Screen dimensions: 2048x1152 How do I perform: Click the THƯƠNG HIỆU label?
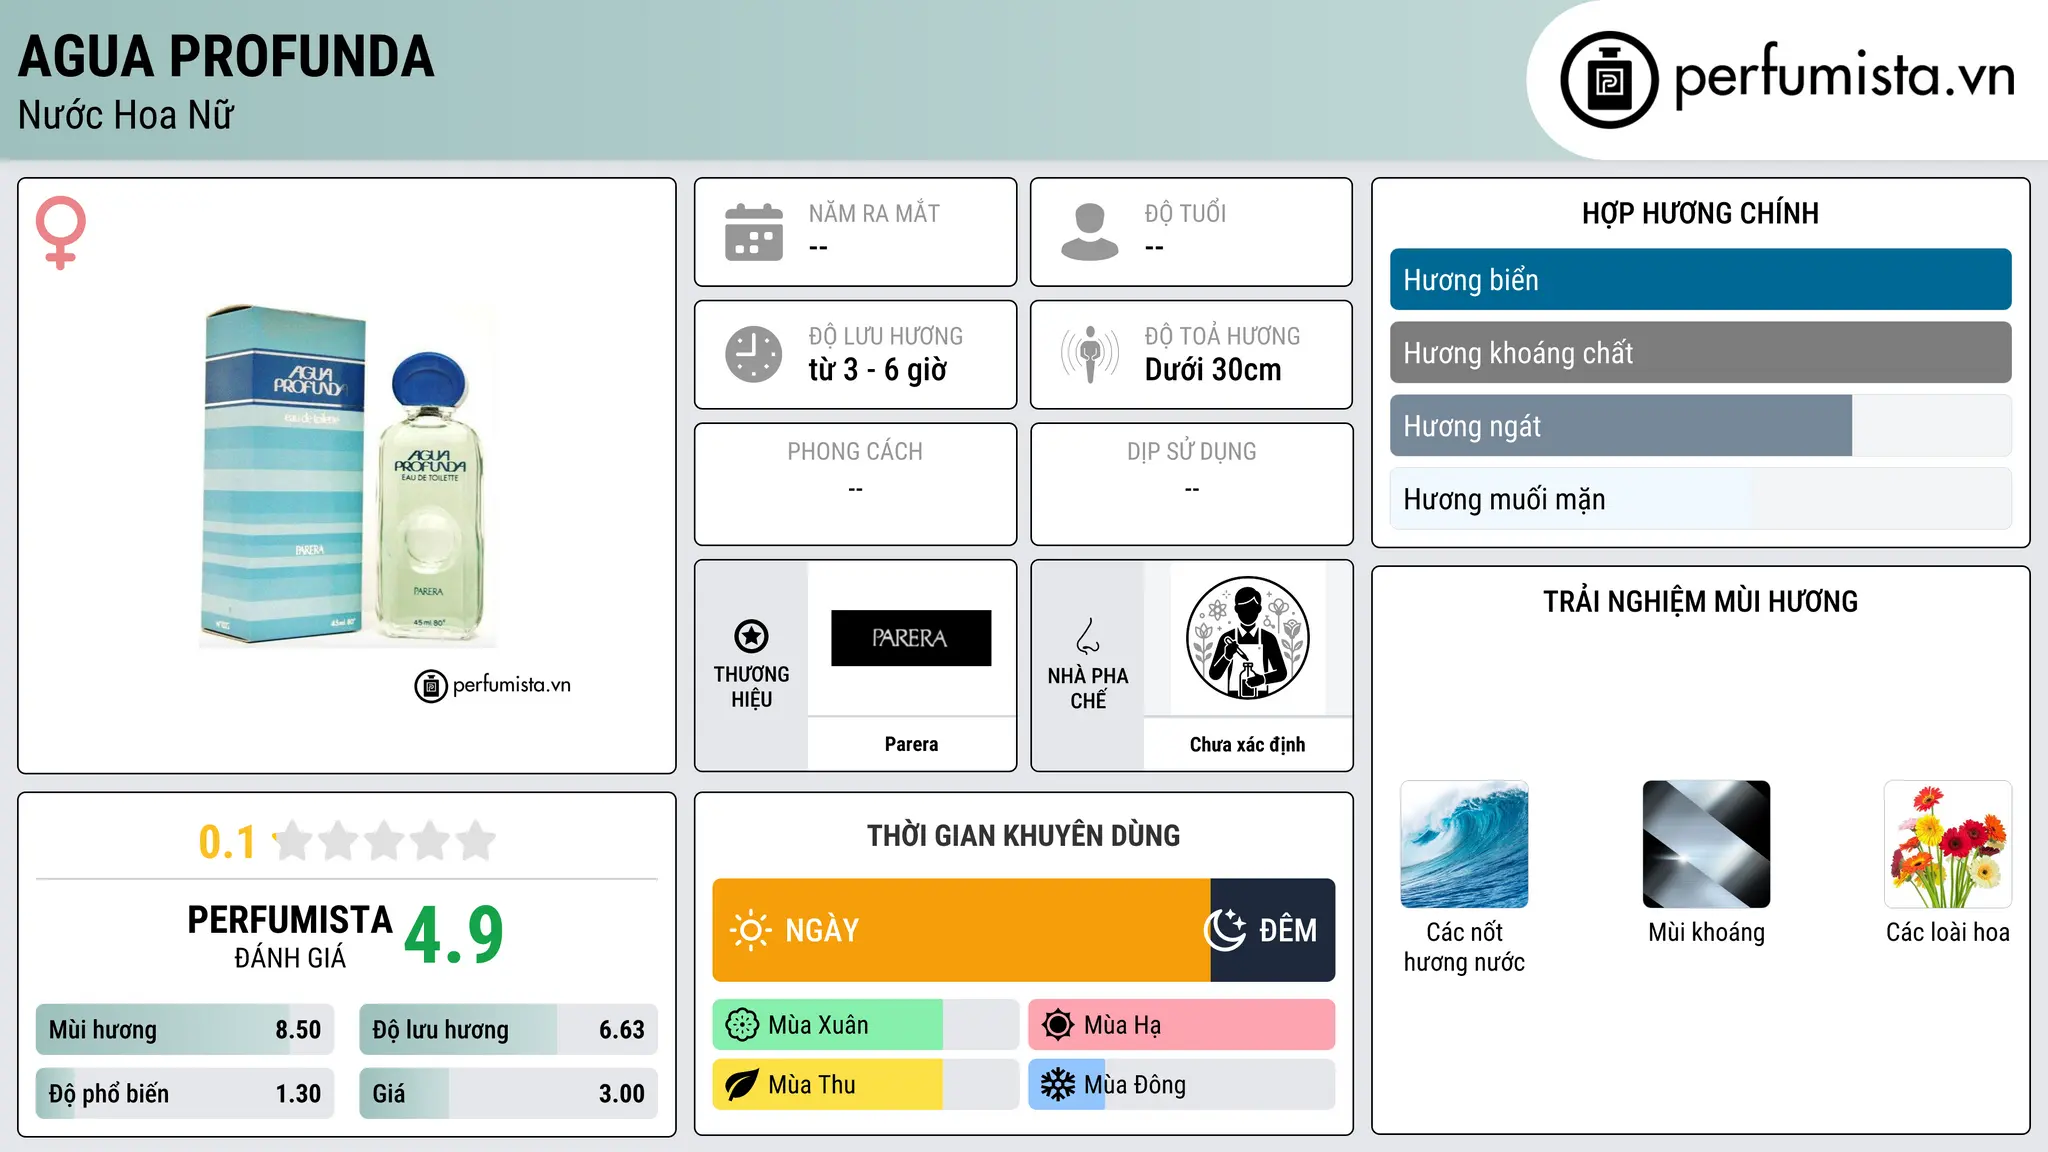pyautogui.click(x=751, y=686)
